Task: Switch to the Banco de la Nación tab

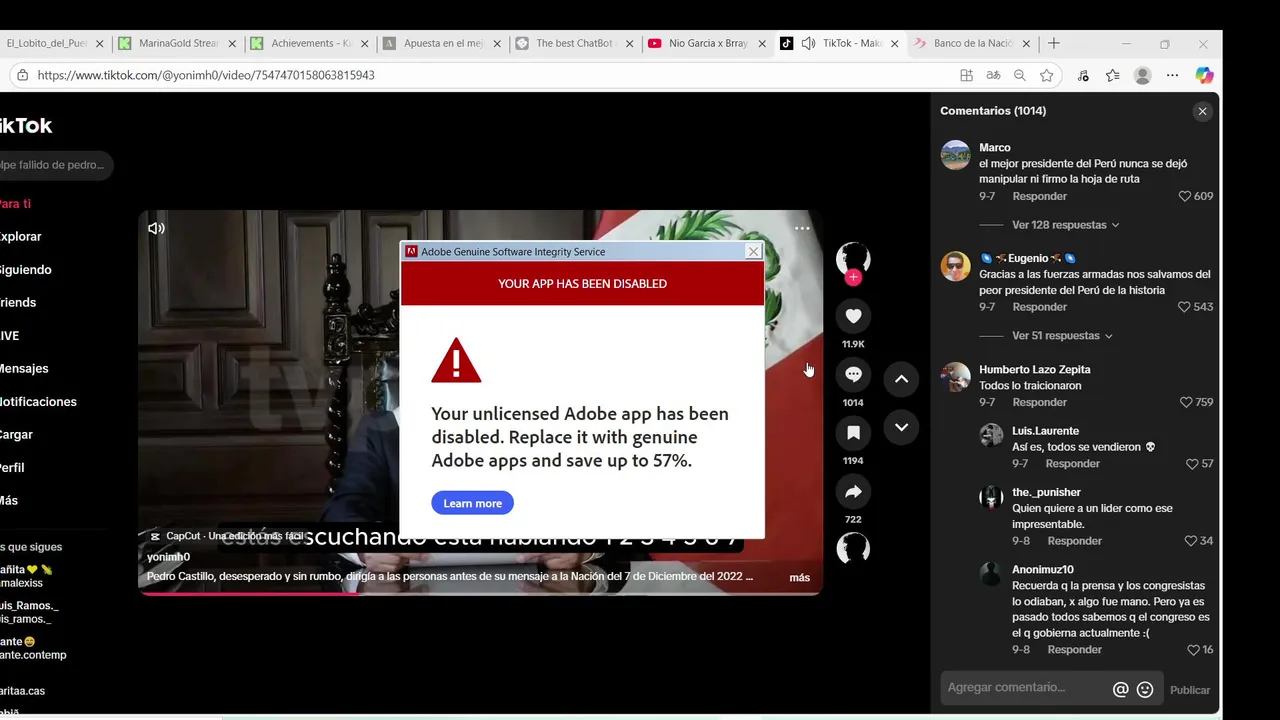Action: pos(972,43)
